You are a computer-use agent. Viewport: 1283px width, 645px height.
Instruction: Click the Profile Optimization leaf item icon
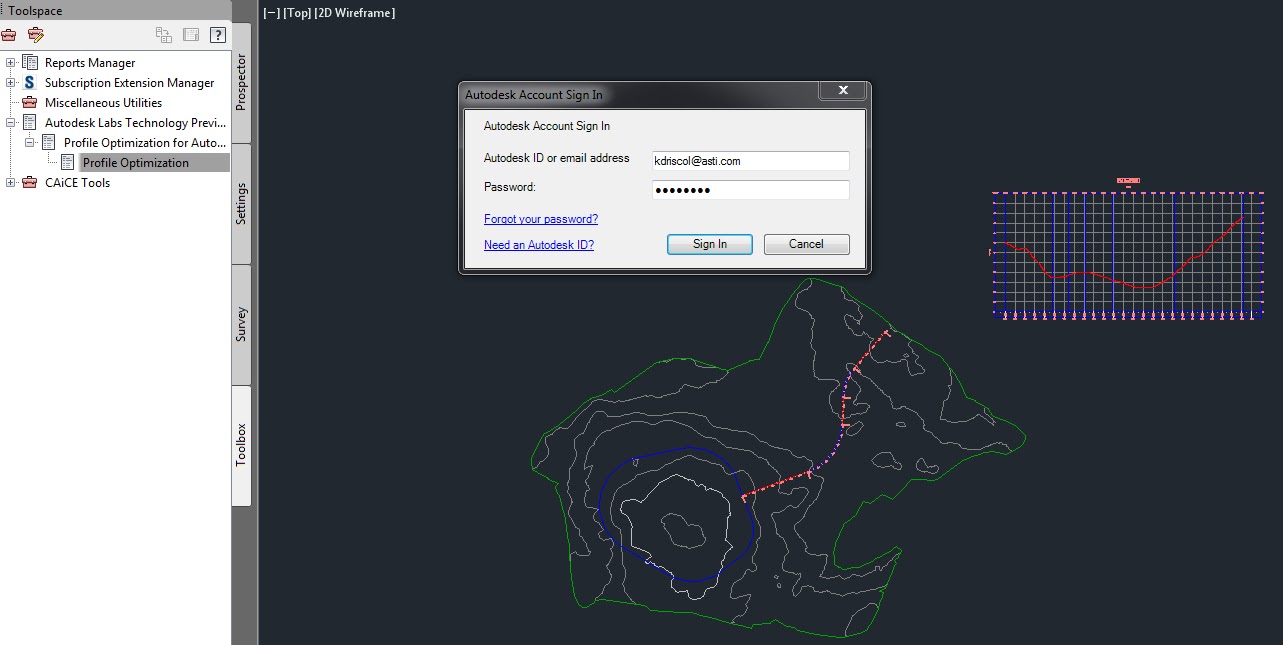coord(67,162)
